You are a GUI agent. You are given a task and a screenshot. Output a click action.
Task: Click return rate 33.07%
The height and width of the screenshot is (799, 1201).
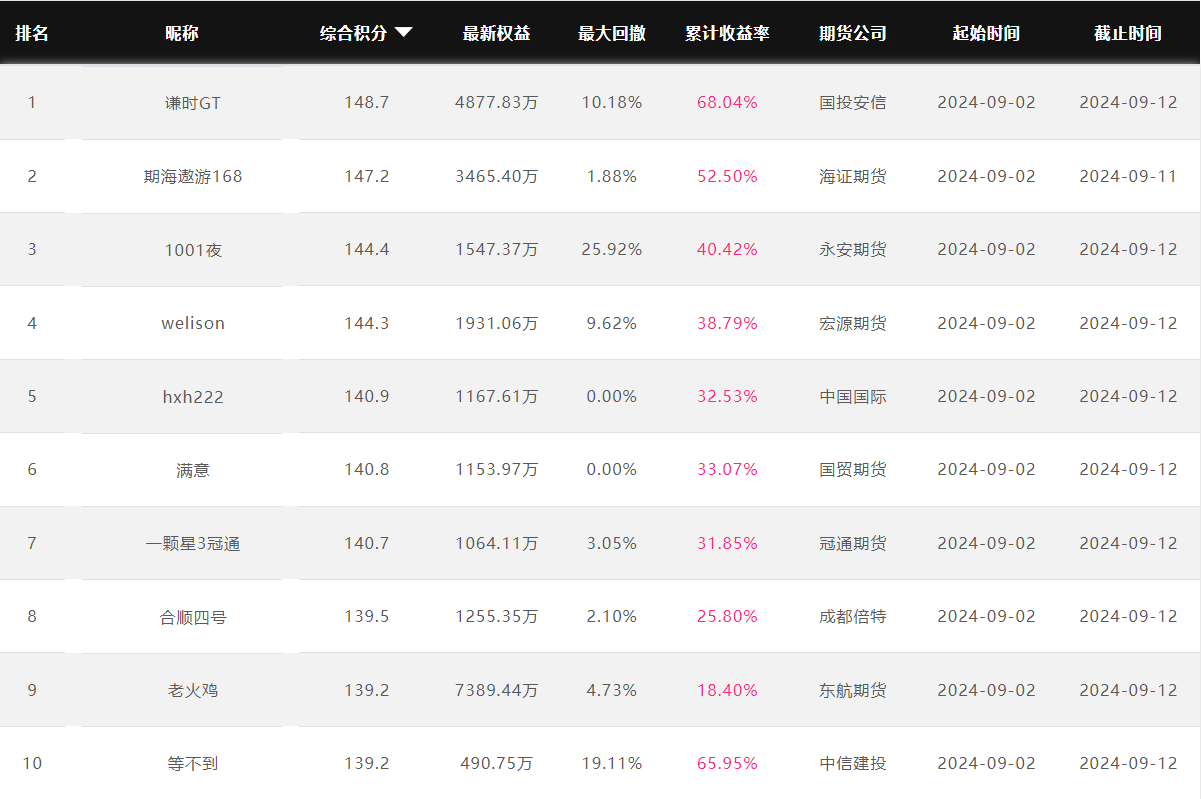point(727,469)
